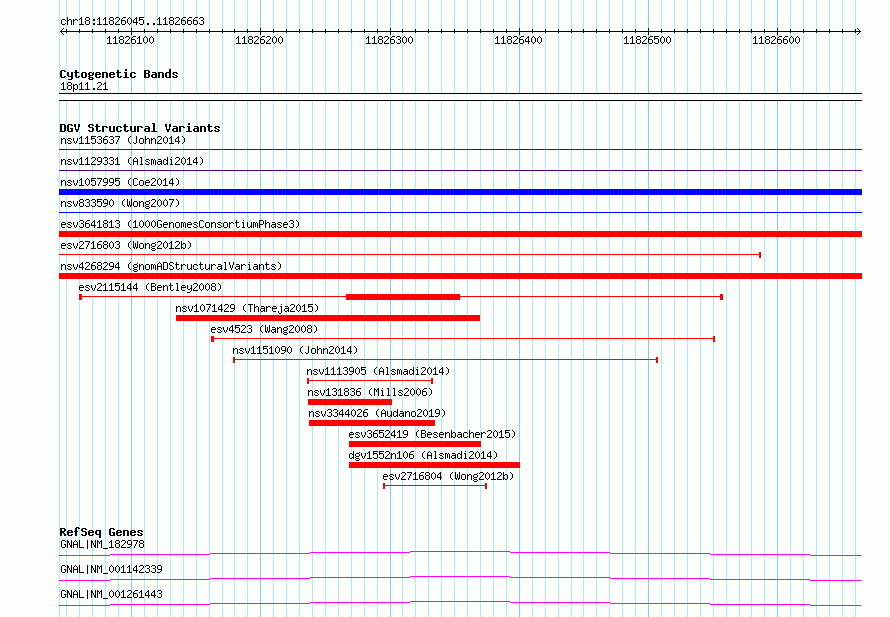Click ruler position 11826400
890x617 pixels.
[x=518, y=40]
